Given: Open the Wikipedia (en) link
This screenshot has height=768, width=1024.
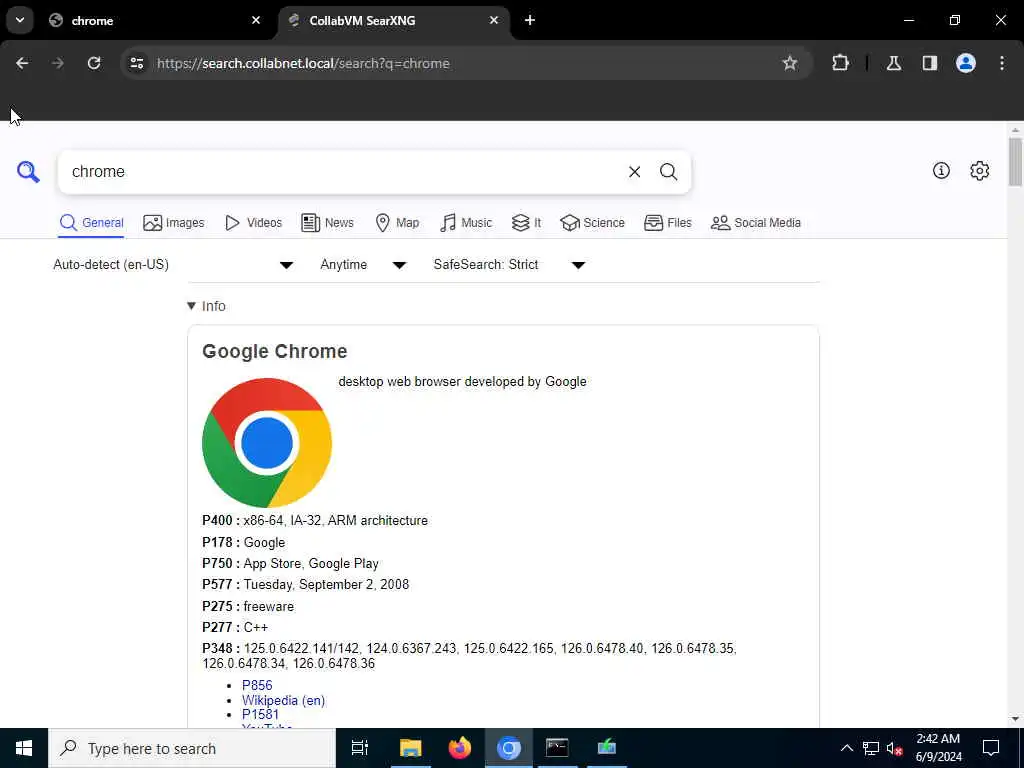Looking at the screenshot, I should click(x=283, y=700).
